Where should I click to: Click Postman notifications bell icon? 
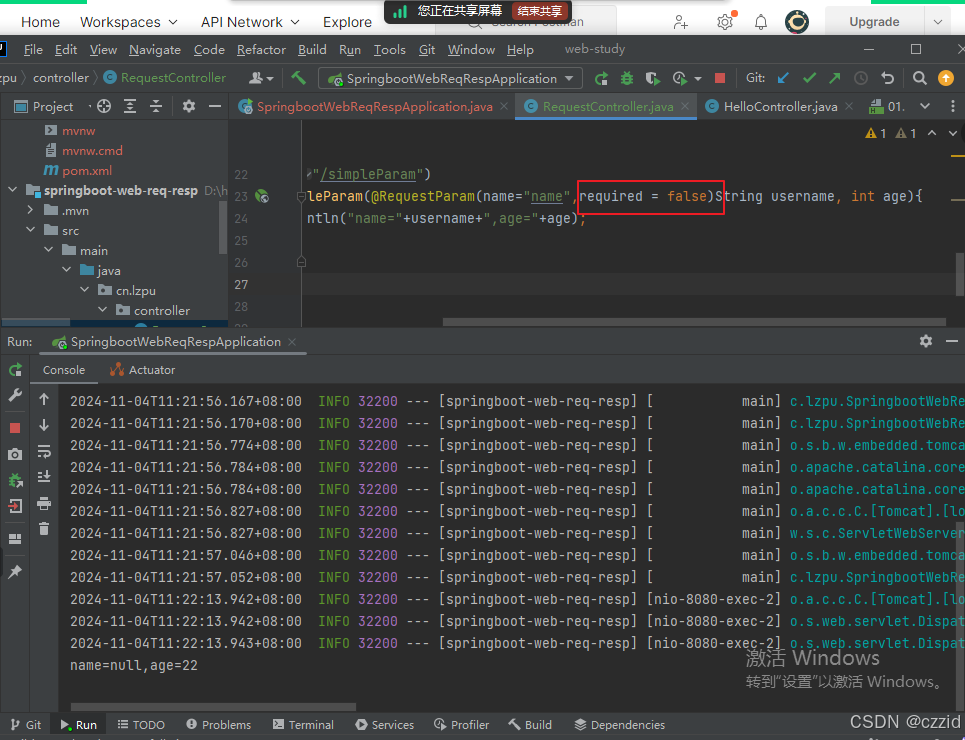(761, 22)
